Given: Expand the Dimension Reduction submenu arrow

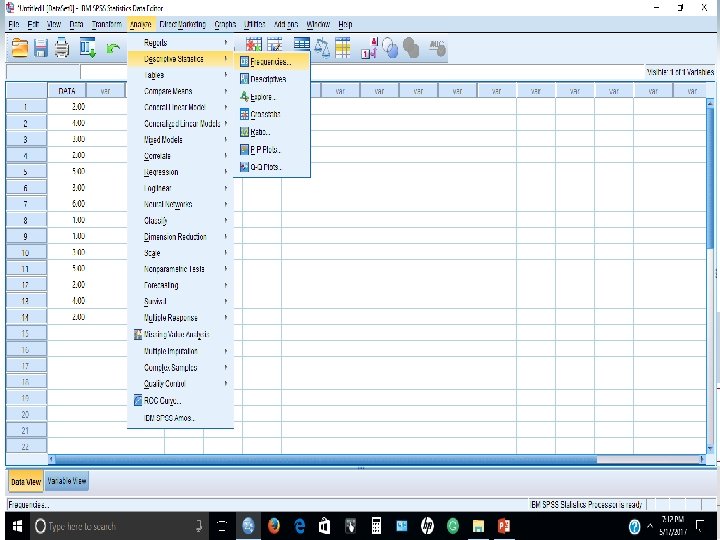Looking at the screenshot, I should click(226, 236).
